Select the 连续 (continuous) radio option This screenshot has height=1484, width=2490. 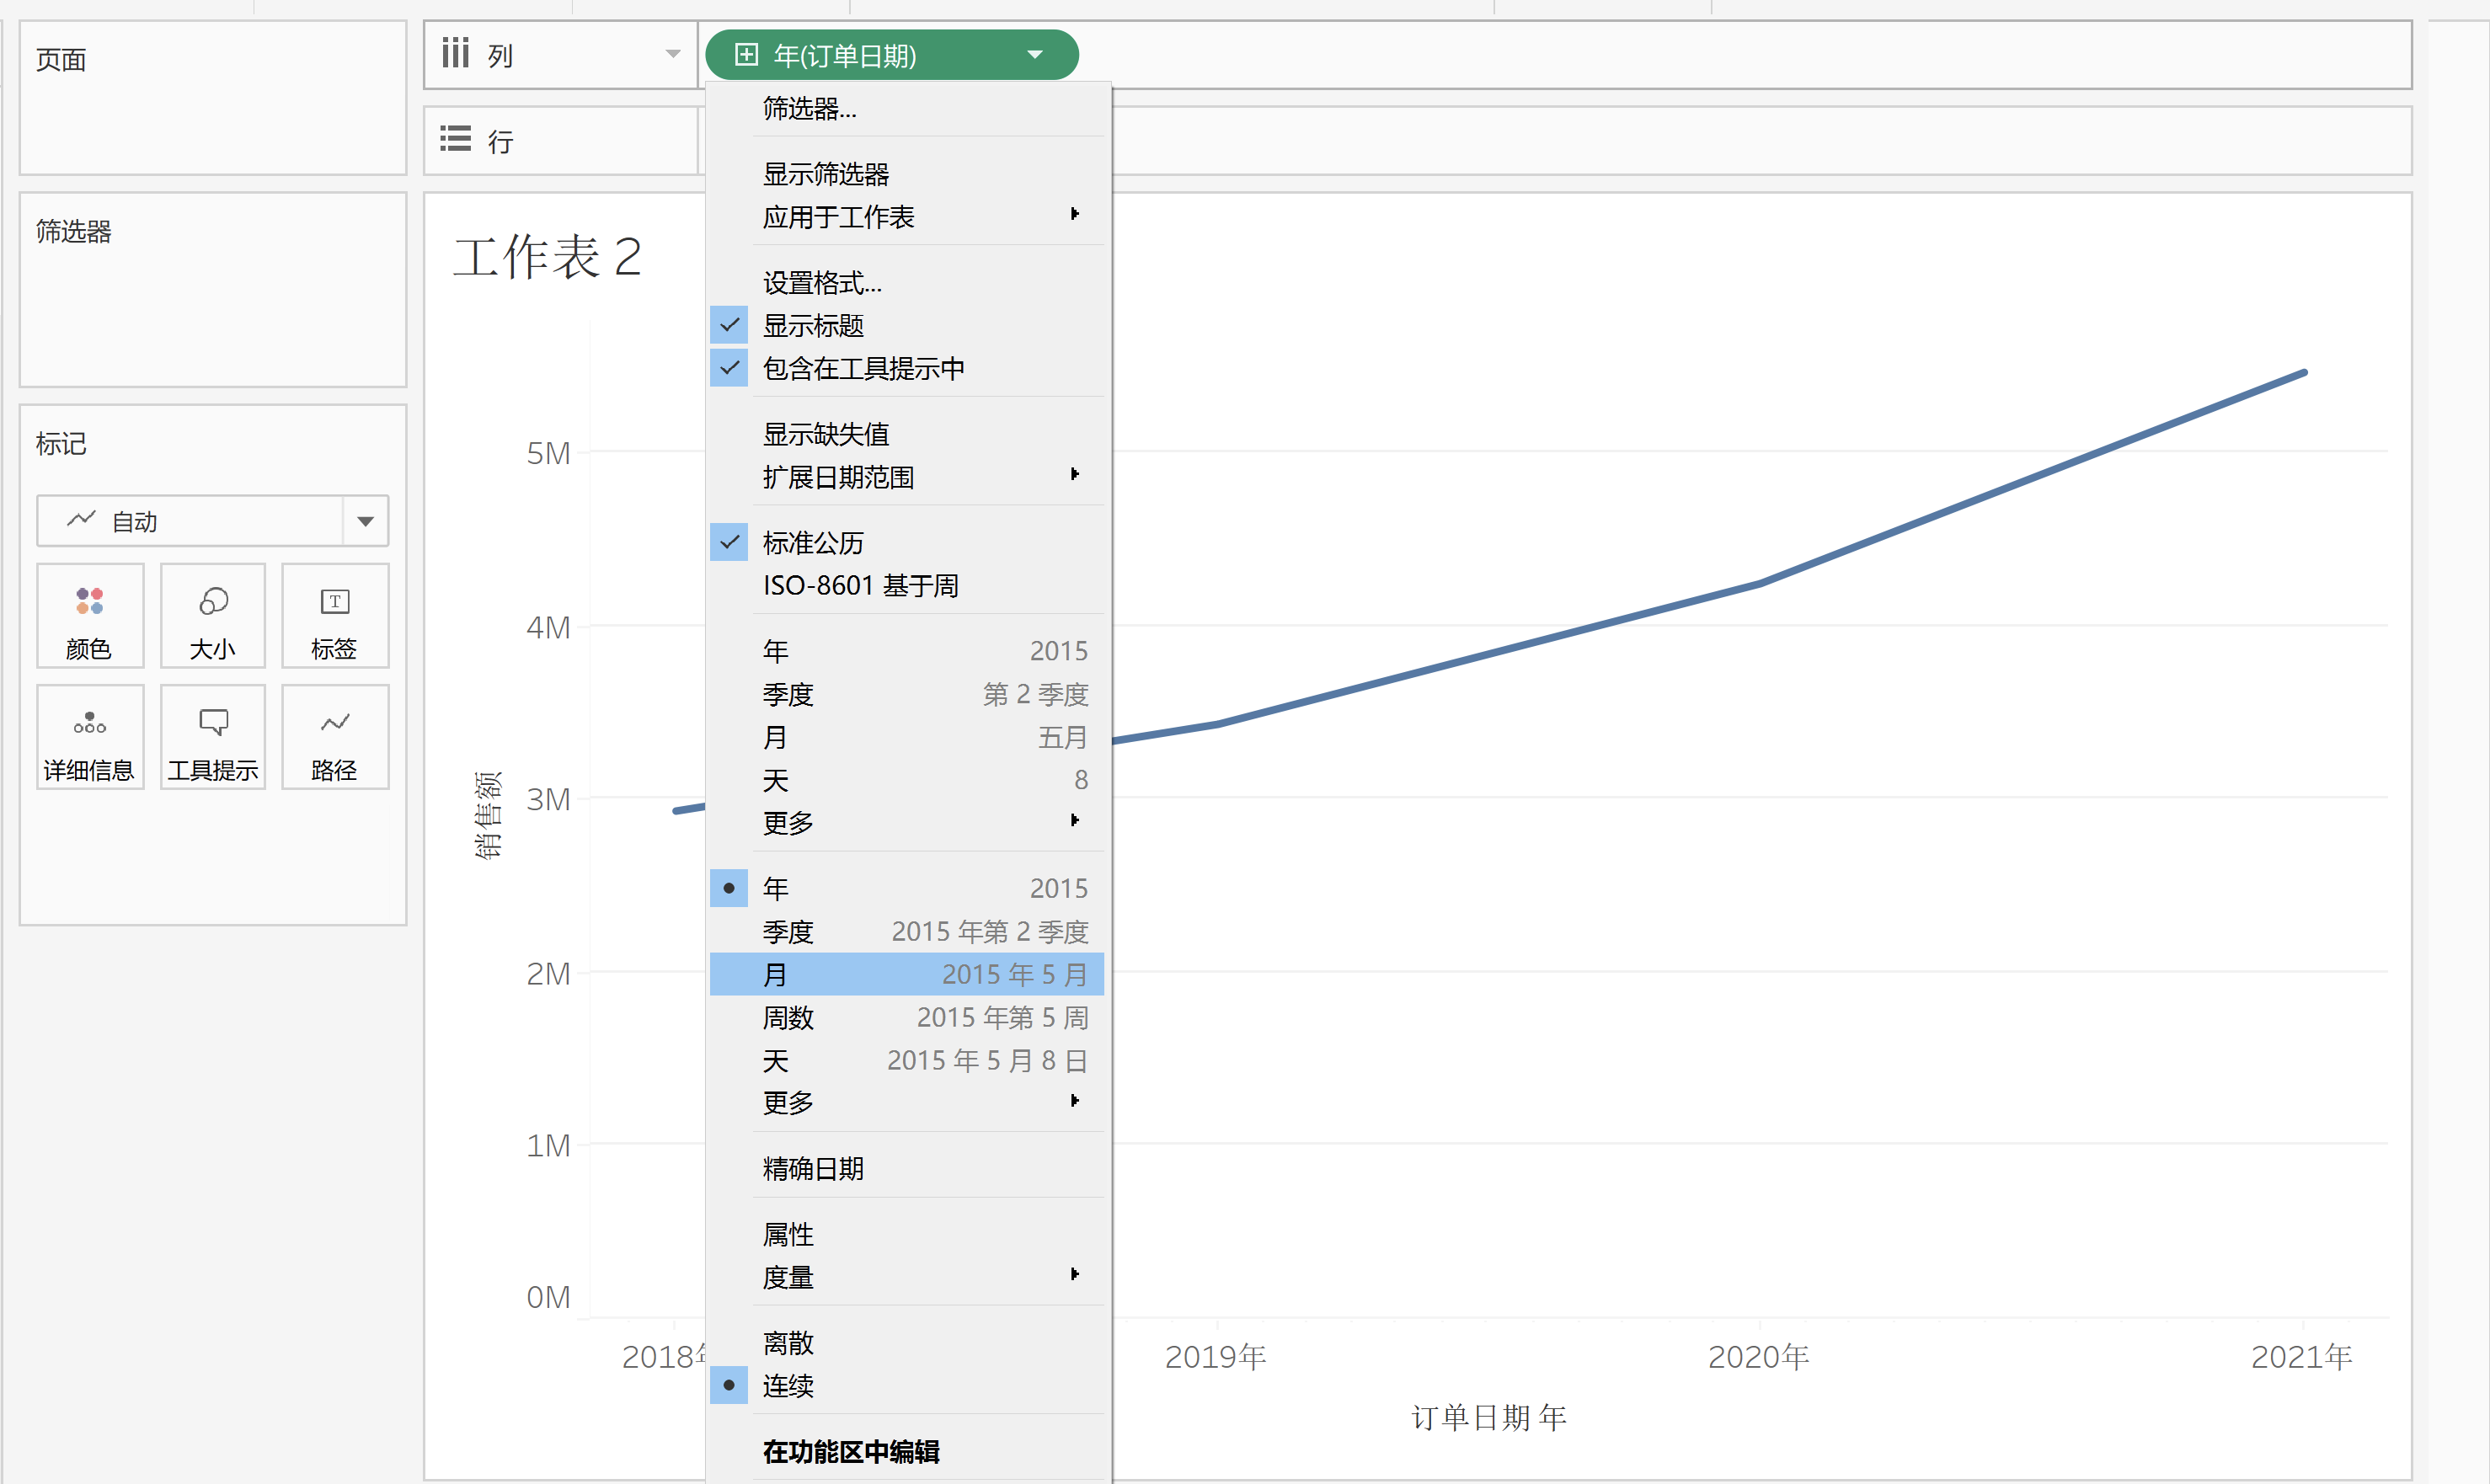click(x=907, y=1386)
